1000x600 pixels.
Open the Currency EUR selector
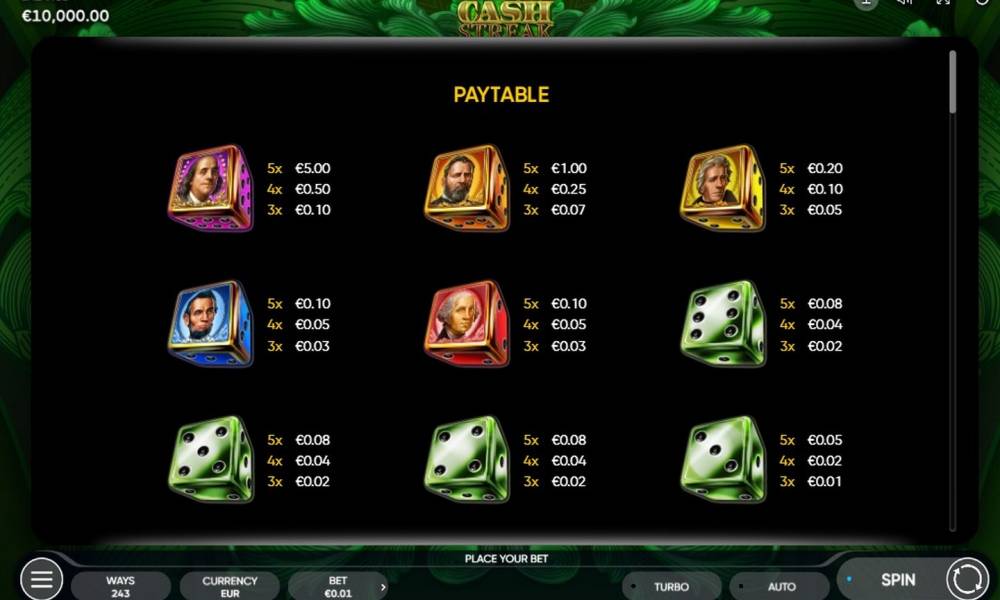point(230,586)
